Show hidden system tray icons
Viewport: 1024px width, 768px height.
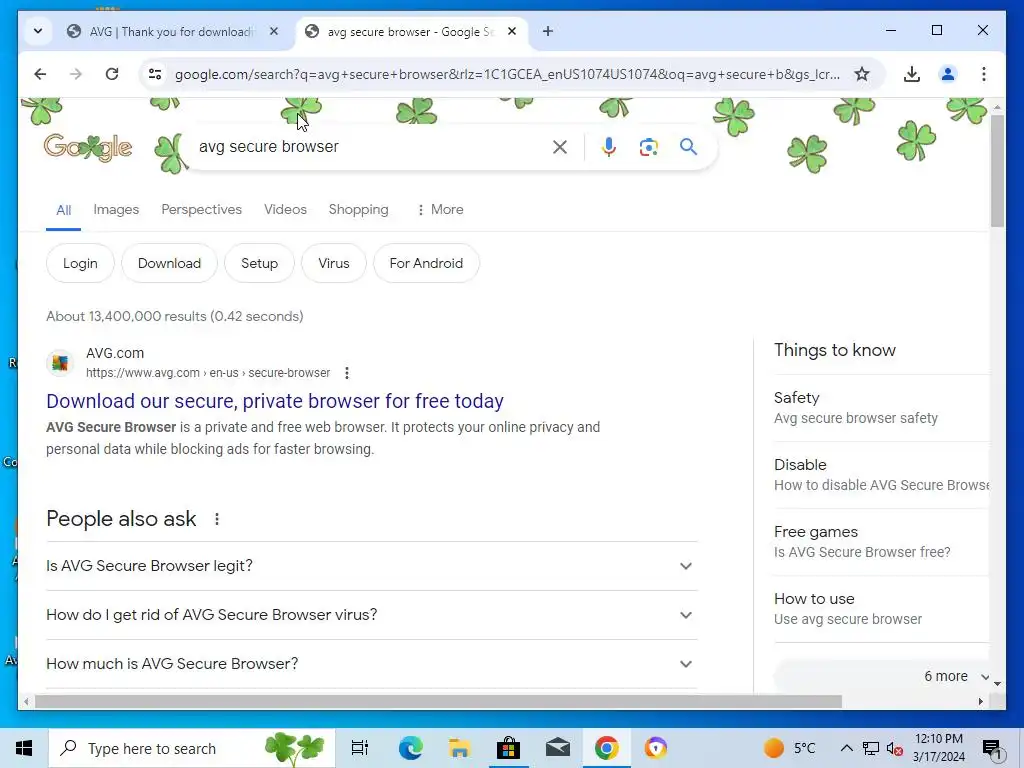pyautogui.click(x=846, y=748)
